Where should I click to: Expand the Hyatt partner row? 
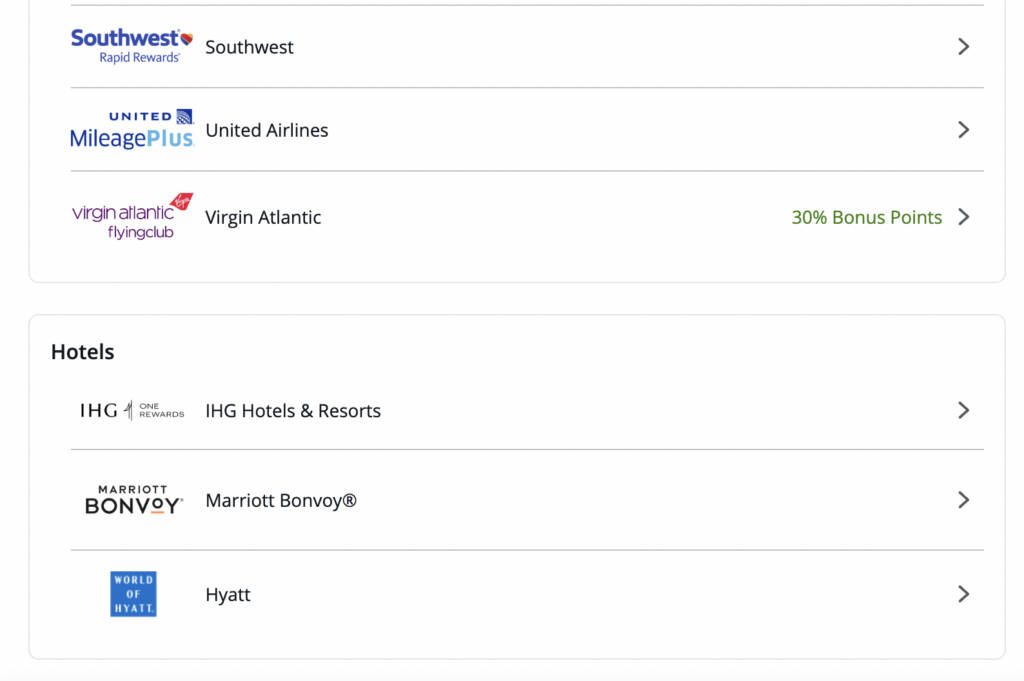(963, 594)
